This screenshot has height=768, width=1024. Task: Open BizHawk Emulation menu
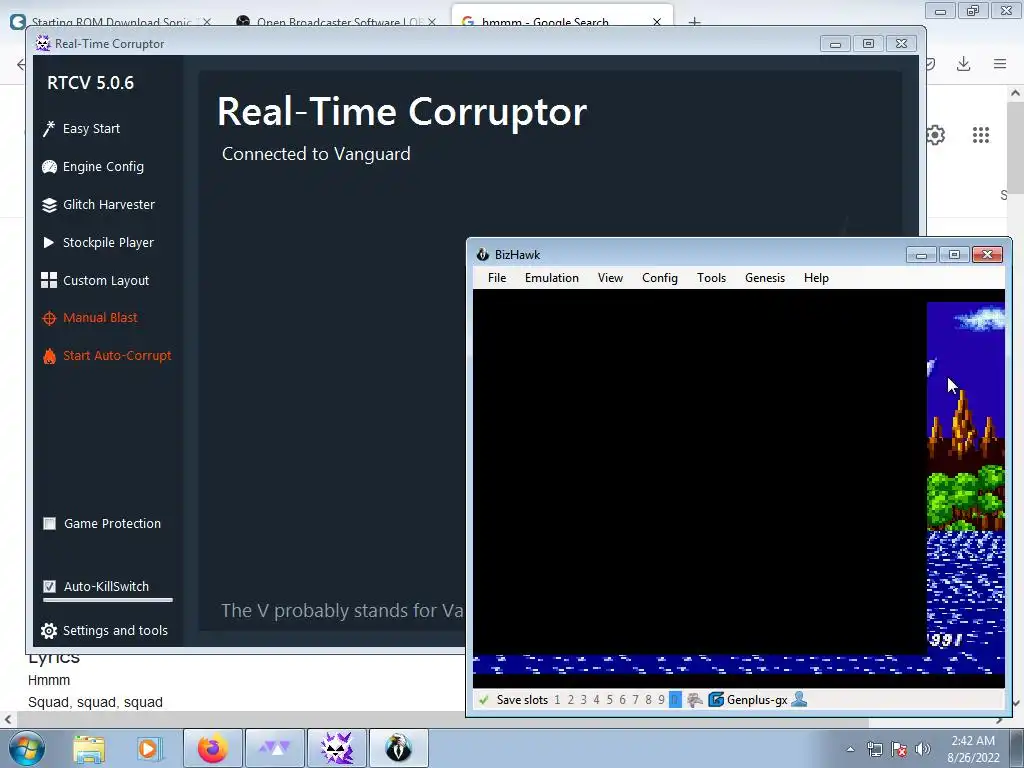coord(552,278)
